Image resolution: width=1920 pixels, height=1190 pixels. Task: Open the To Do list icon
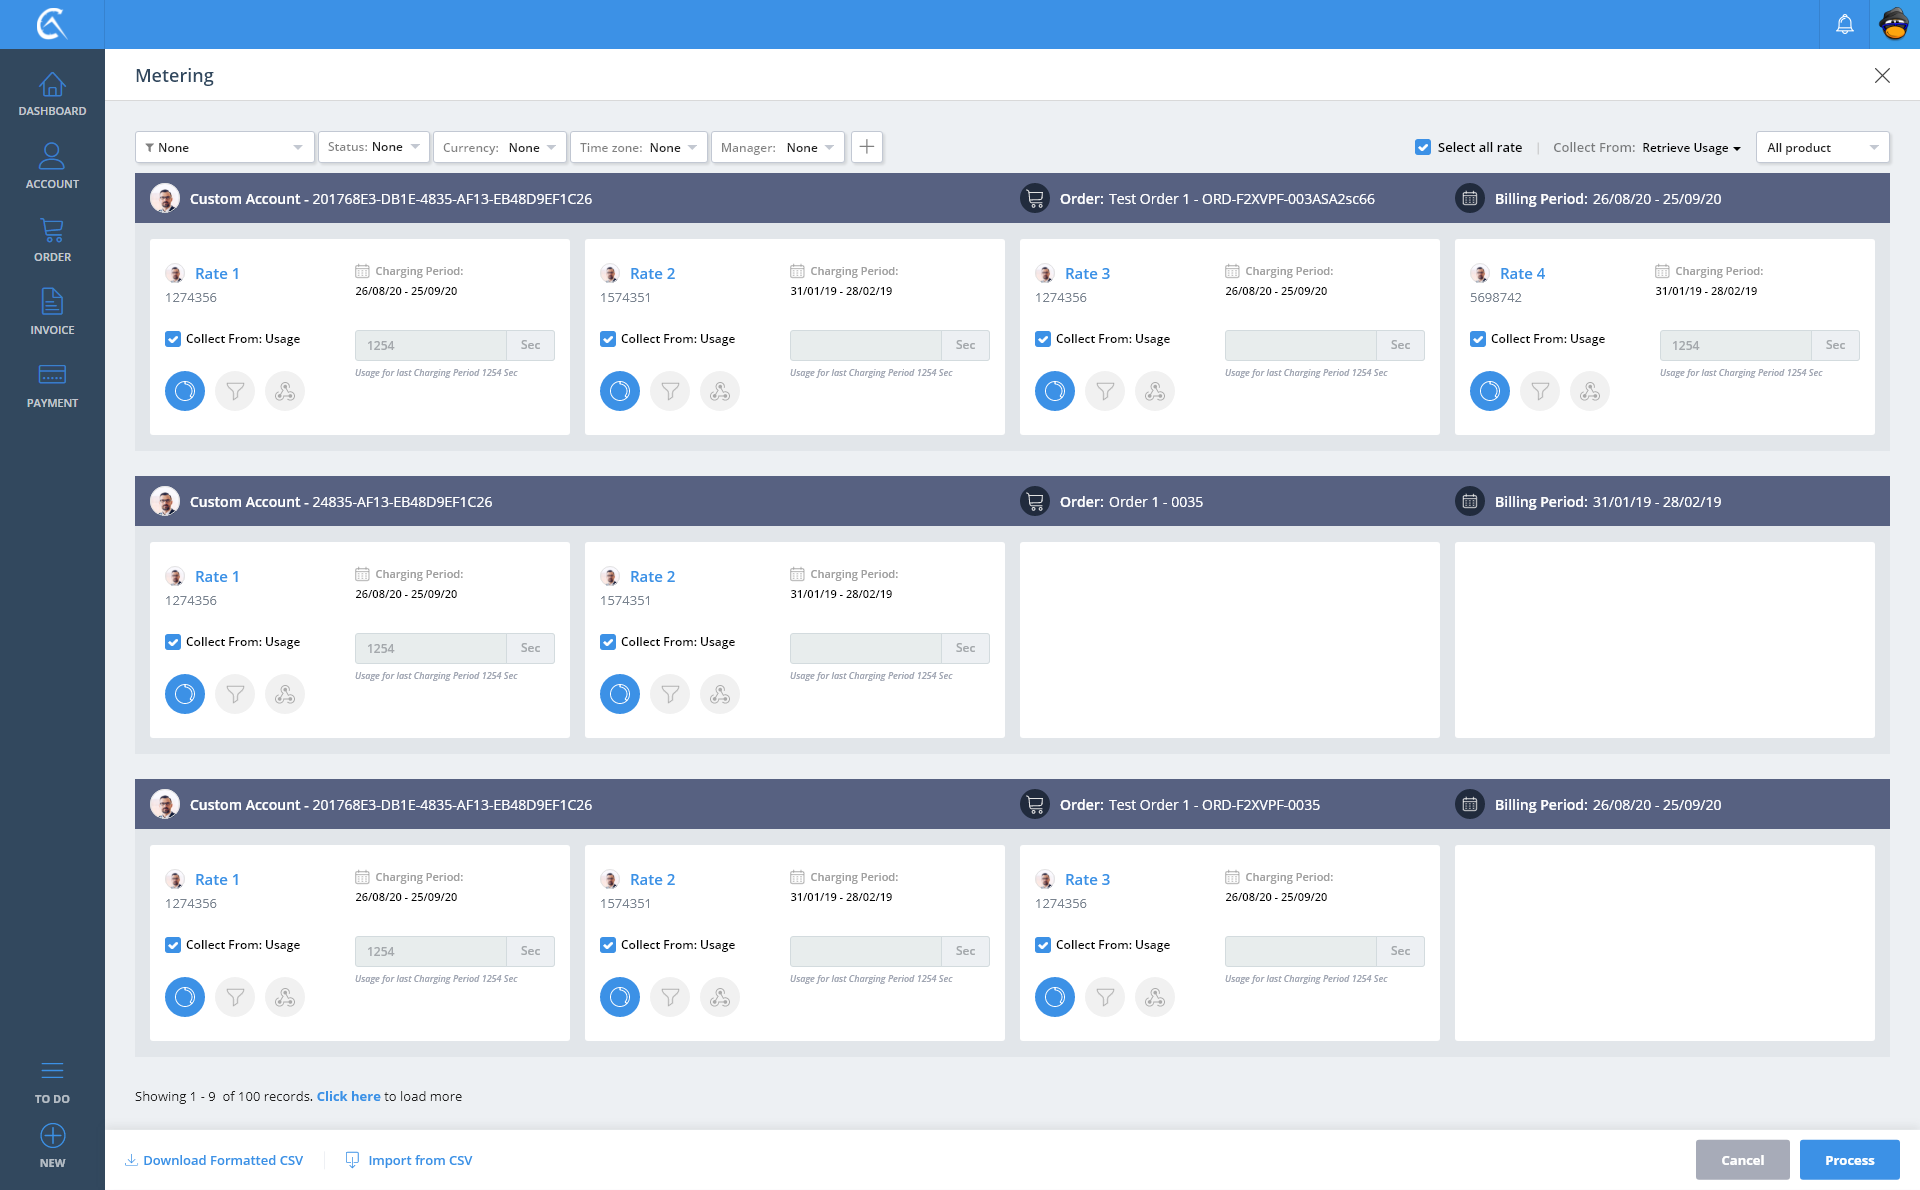pos(52,1071)
